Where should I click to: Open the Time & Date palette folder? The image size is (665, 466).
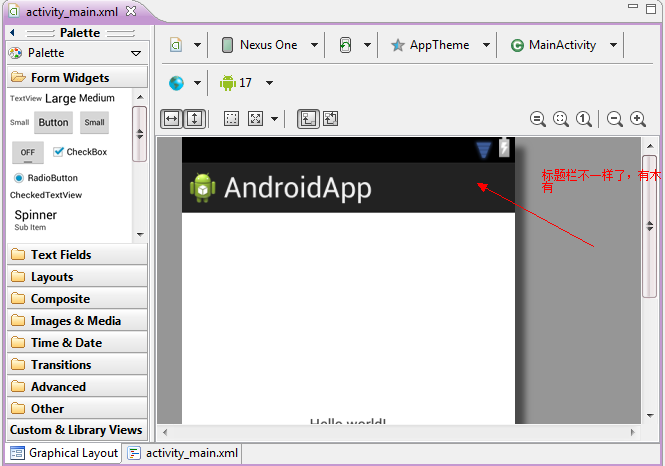coord(78,343)
